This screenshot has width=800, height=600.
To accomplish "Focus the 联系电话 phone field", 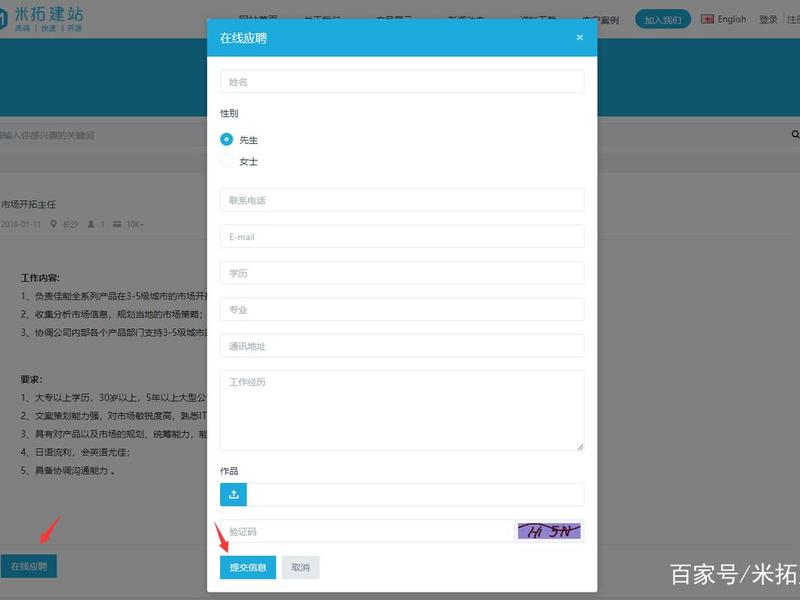I will 402,200.
